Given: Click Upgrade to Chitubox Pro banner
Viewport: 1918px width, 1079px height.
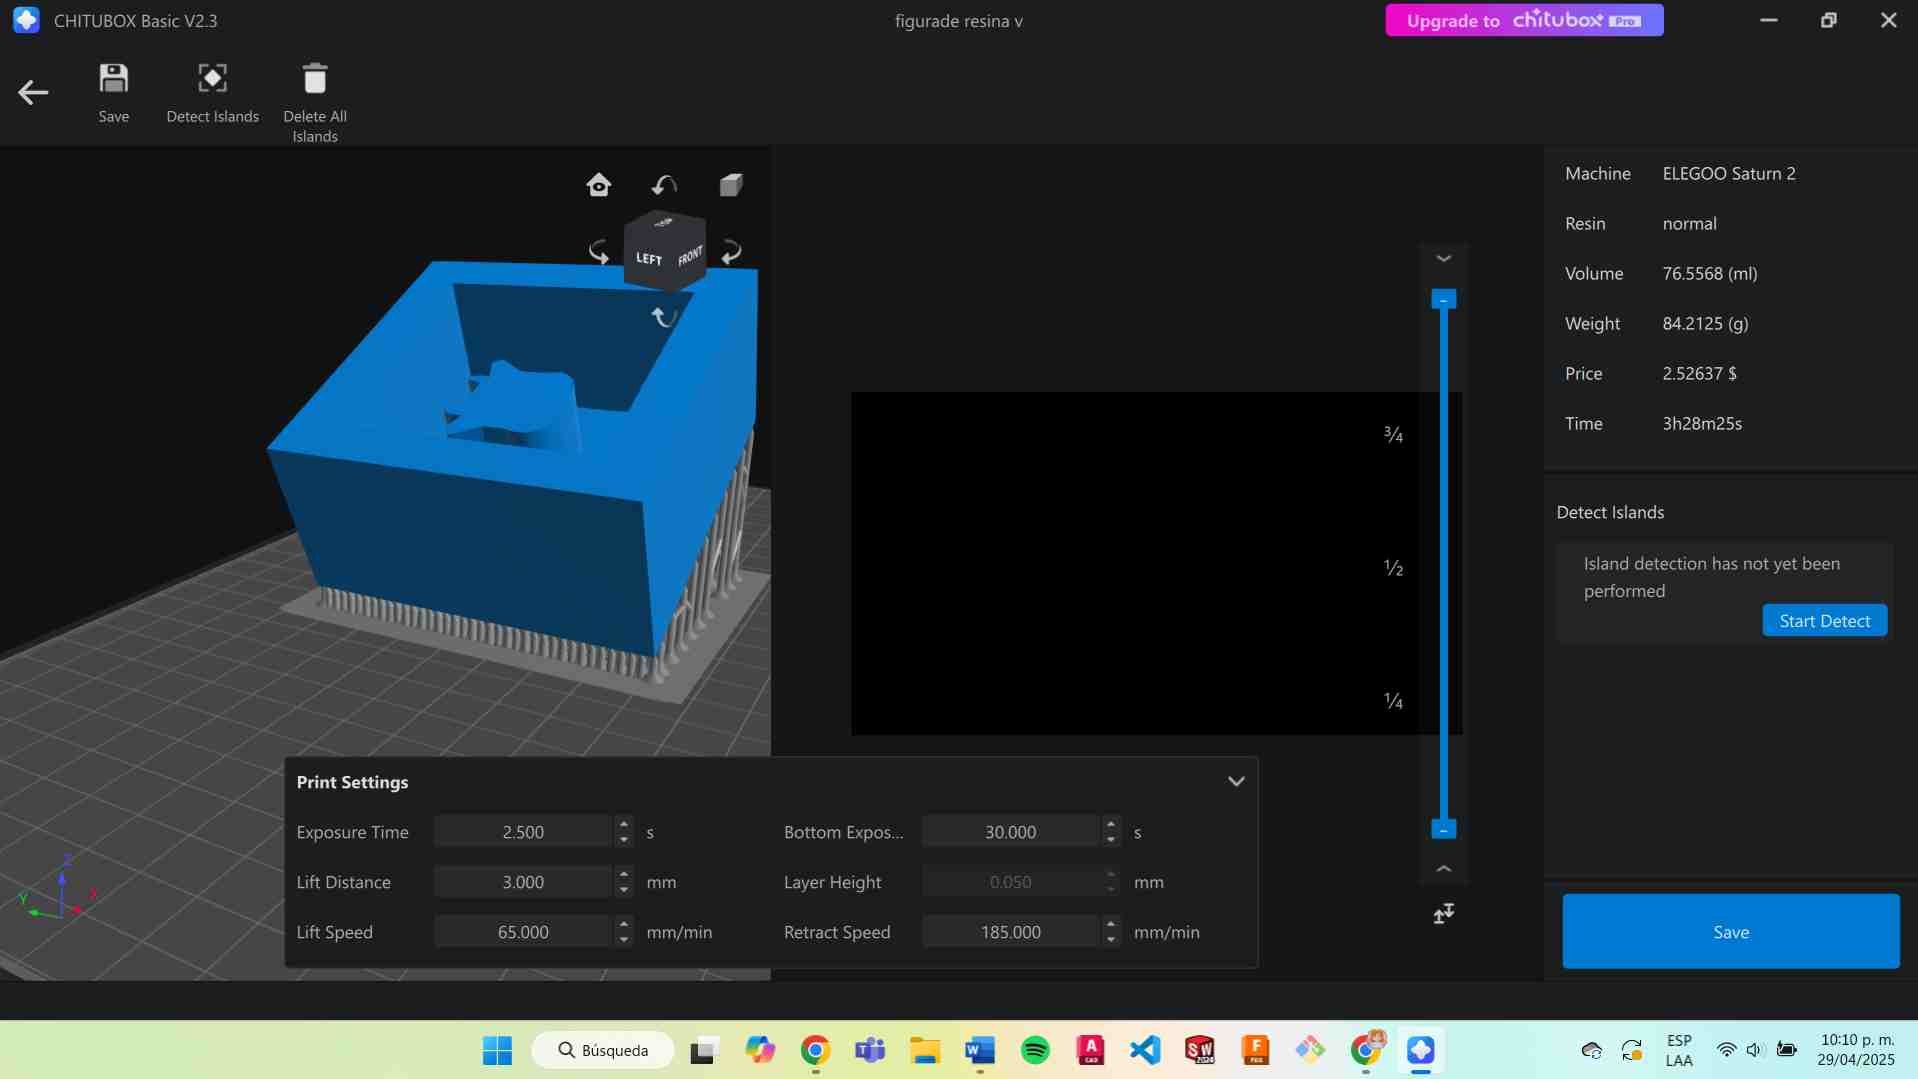Looking at the screenshot, I should click(1524, 20).
